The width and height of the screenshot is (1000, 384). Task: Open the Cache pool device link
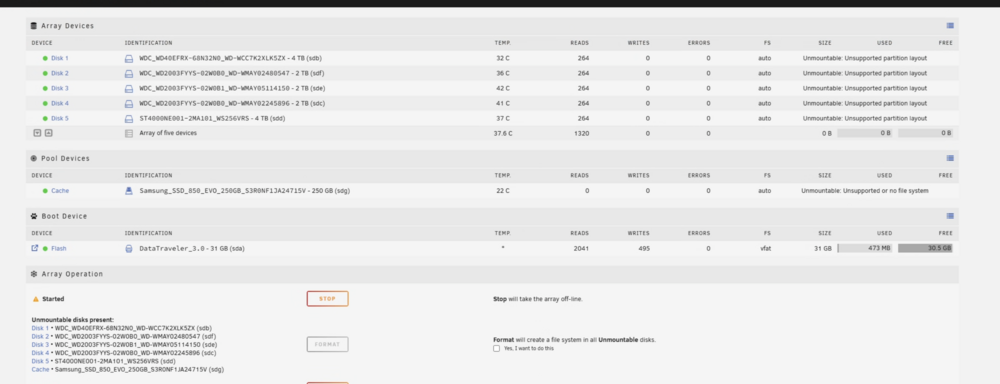pyautogui.click(x=60, y=191)
